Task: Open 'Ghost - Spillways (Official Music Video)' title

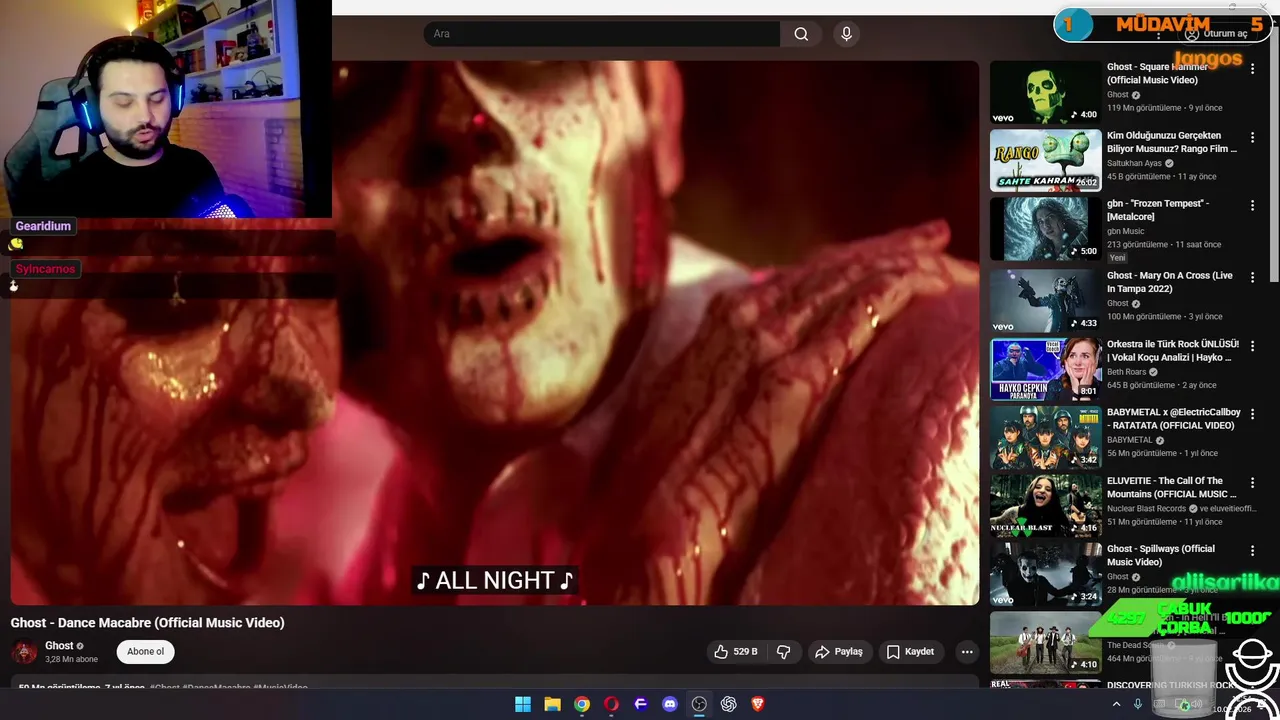Action: pyautogui.click(x=1161, y=555)
